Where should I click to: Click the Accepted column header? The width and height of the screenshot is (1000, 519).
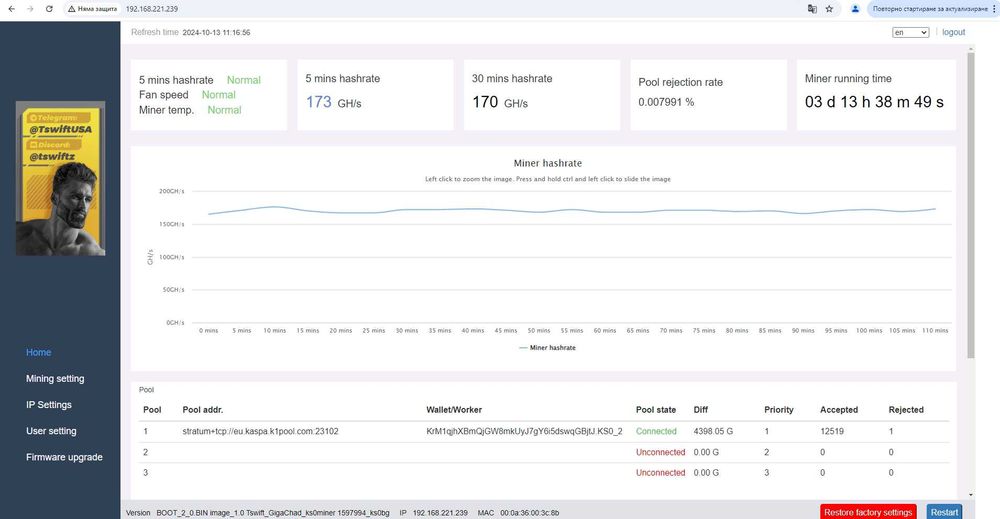coord(839,409)
